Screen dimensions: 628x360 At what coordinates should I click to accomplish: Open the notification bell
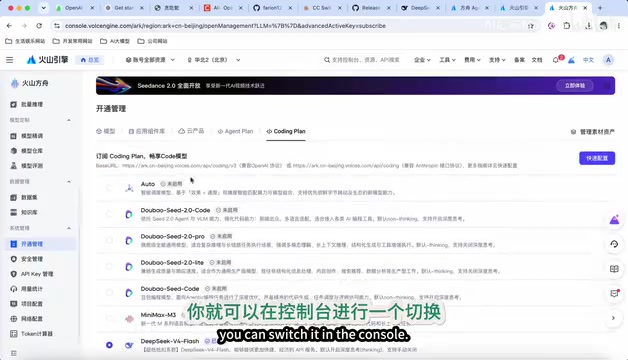click(x=556, y=60)
